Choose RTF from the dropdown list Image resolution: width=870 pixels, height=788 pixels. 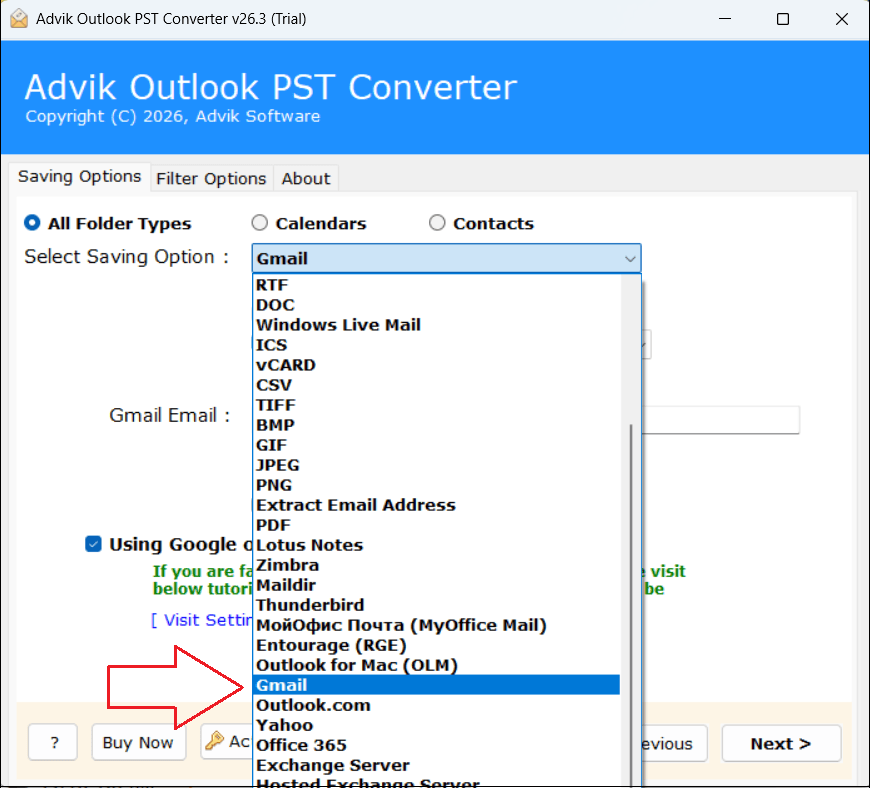(x=436, y=285)
